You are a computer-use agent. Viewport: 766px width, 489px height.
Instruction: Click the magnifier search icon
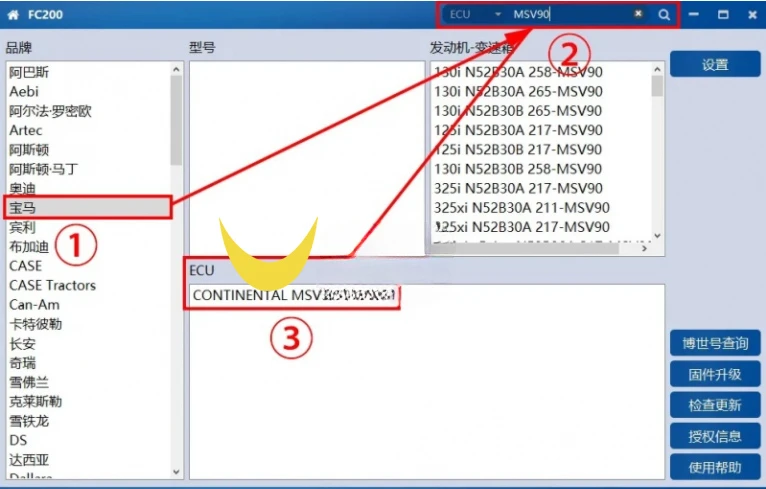click(663, 15)
